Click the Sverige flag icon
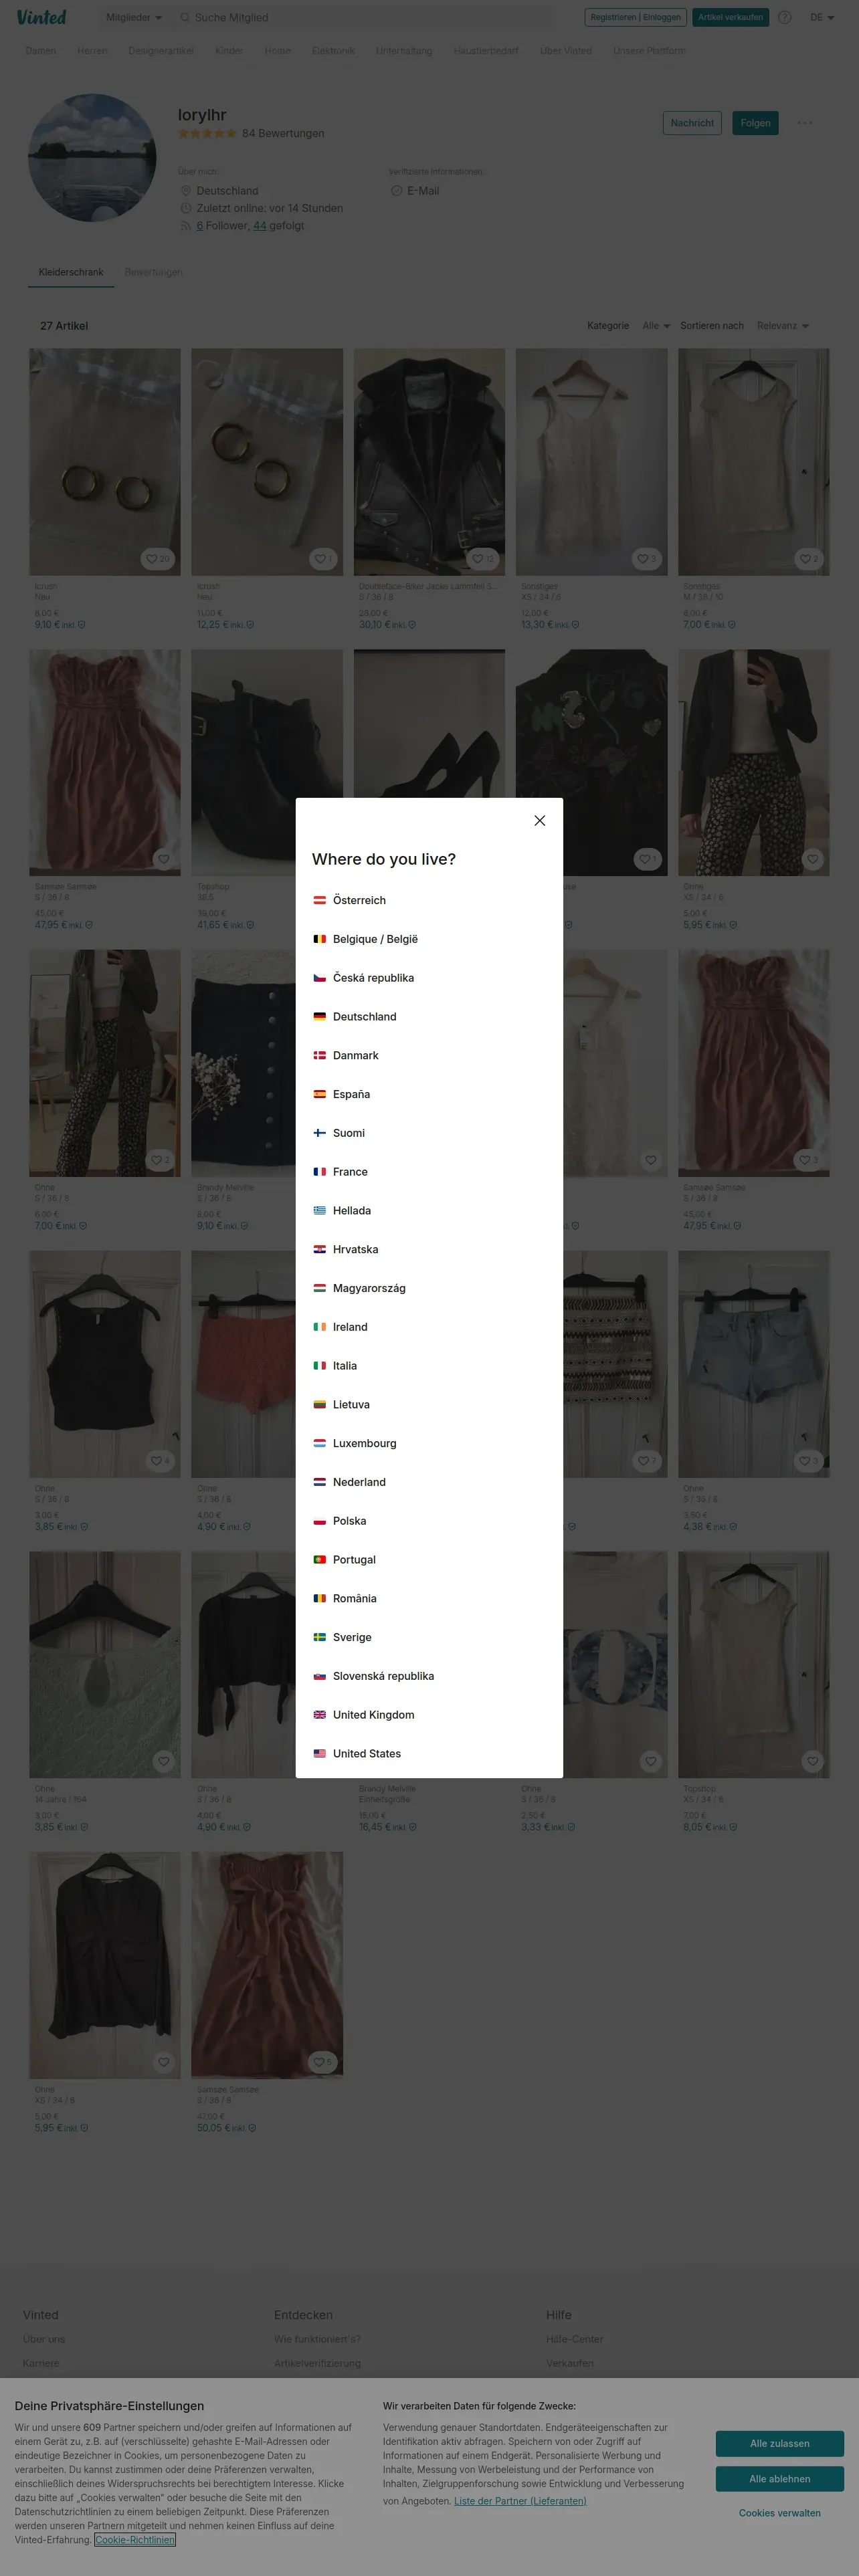Screen dimensions: 859x2576 (320, 1637)
